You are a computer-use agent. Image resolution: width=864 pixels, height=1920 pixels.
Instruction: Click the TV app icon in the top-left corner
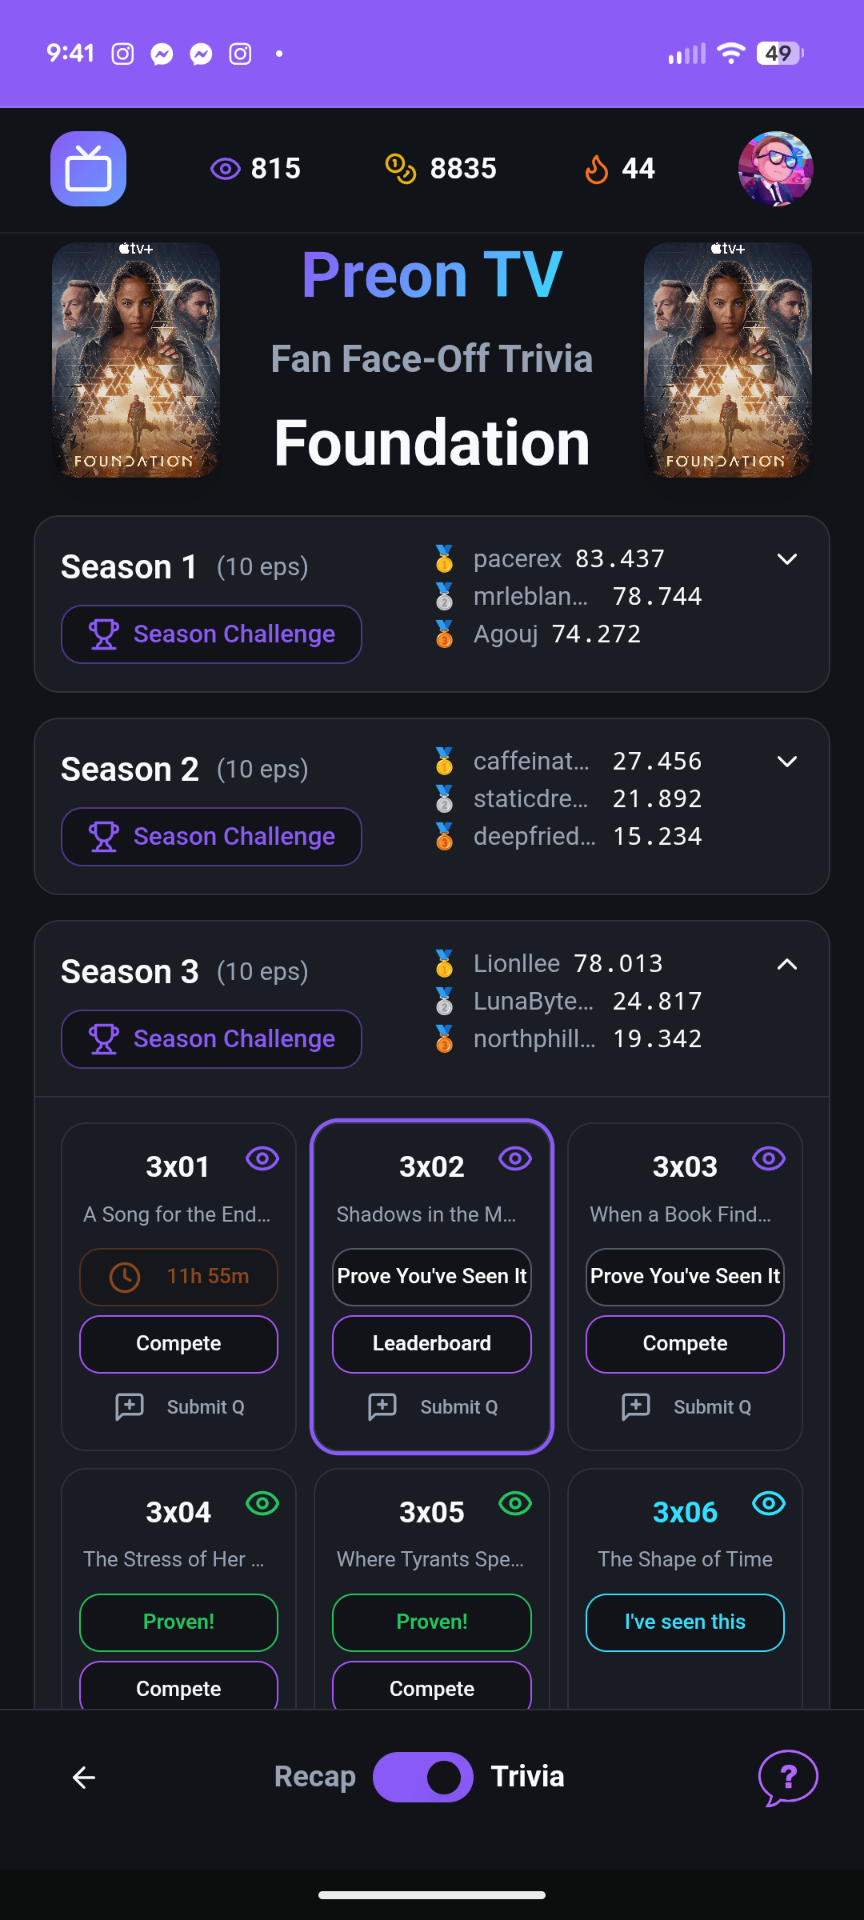(x=88, y=168)
